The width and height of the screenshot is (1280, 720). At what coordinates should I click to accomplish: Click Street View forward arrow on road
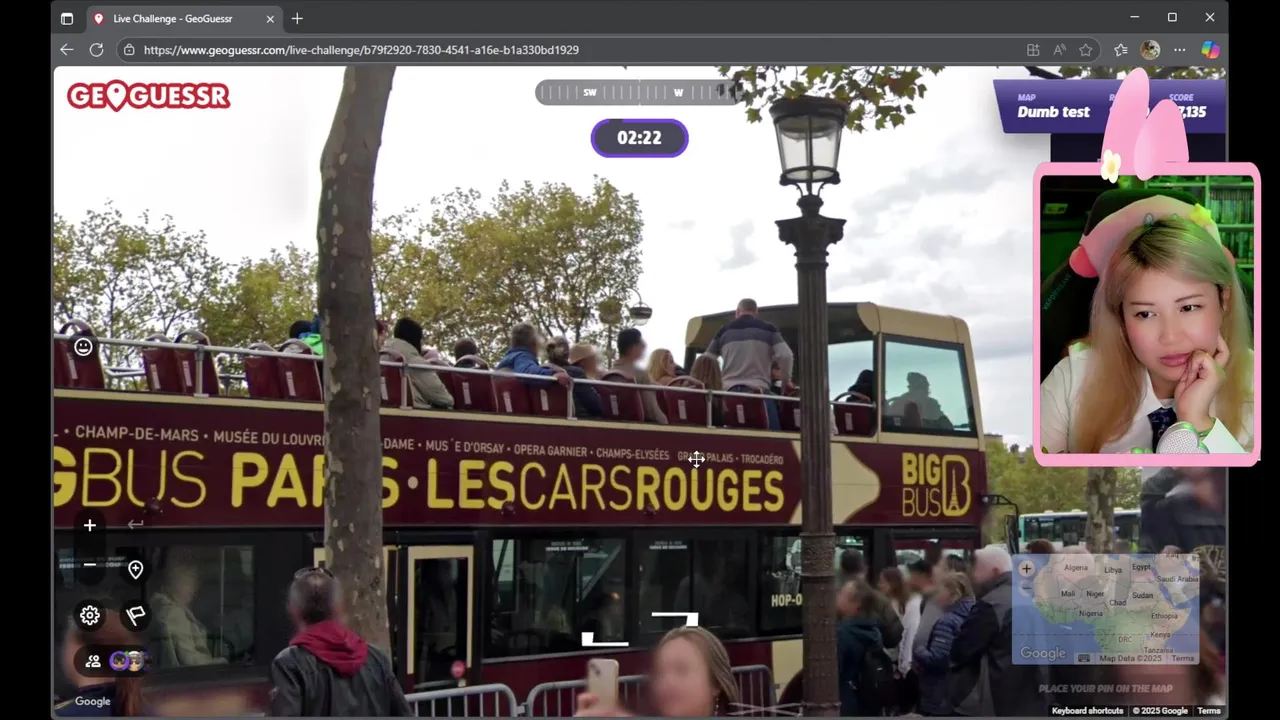click(x=675, y=620)
